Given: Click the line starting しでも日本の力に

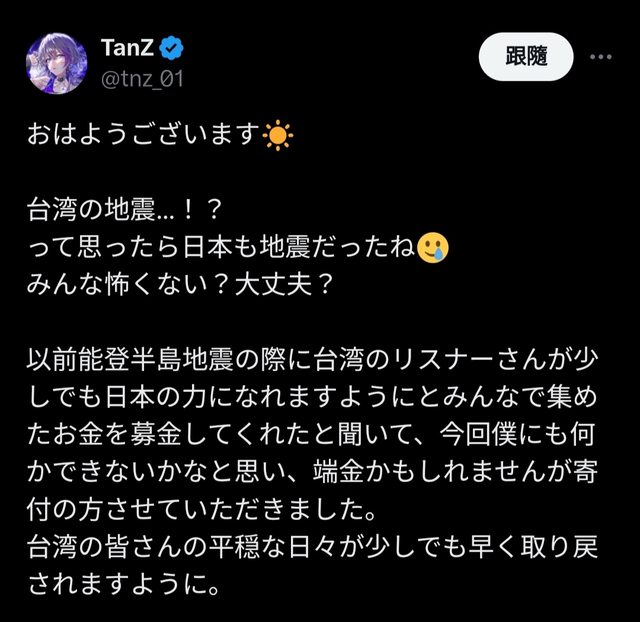Looking at the screenshot, I should coord(313,397).
